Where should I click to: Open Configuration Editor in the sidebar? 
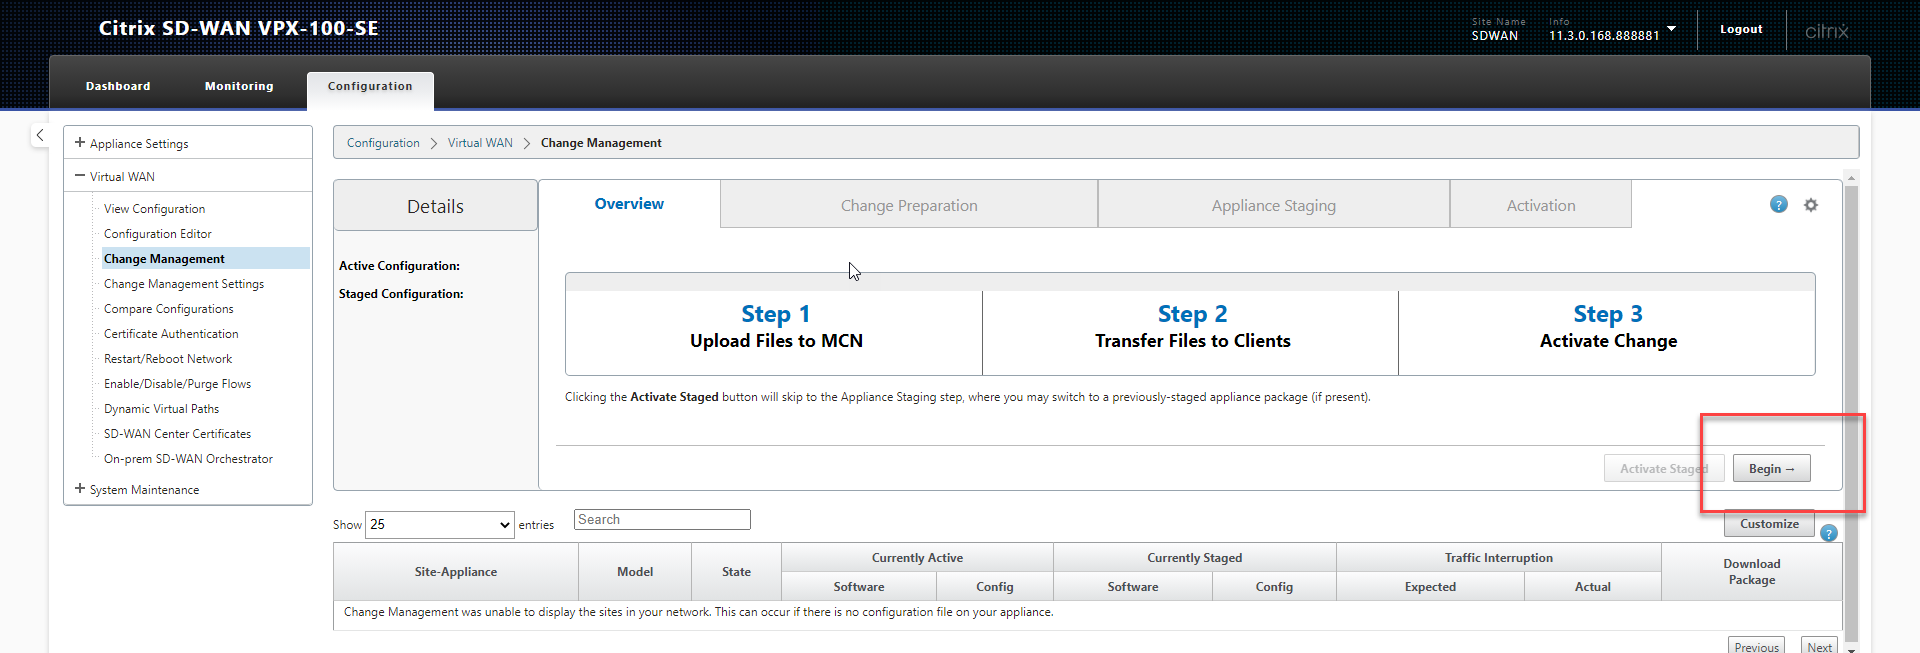point(158,234)
